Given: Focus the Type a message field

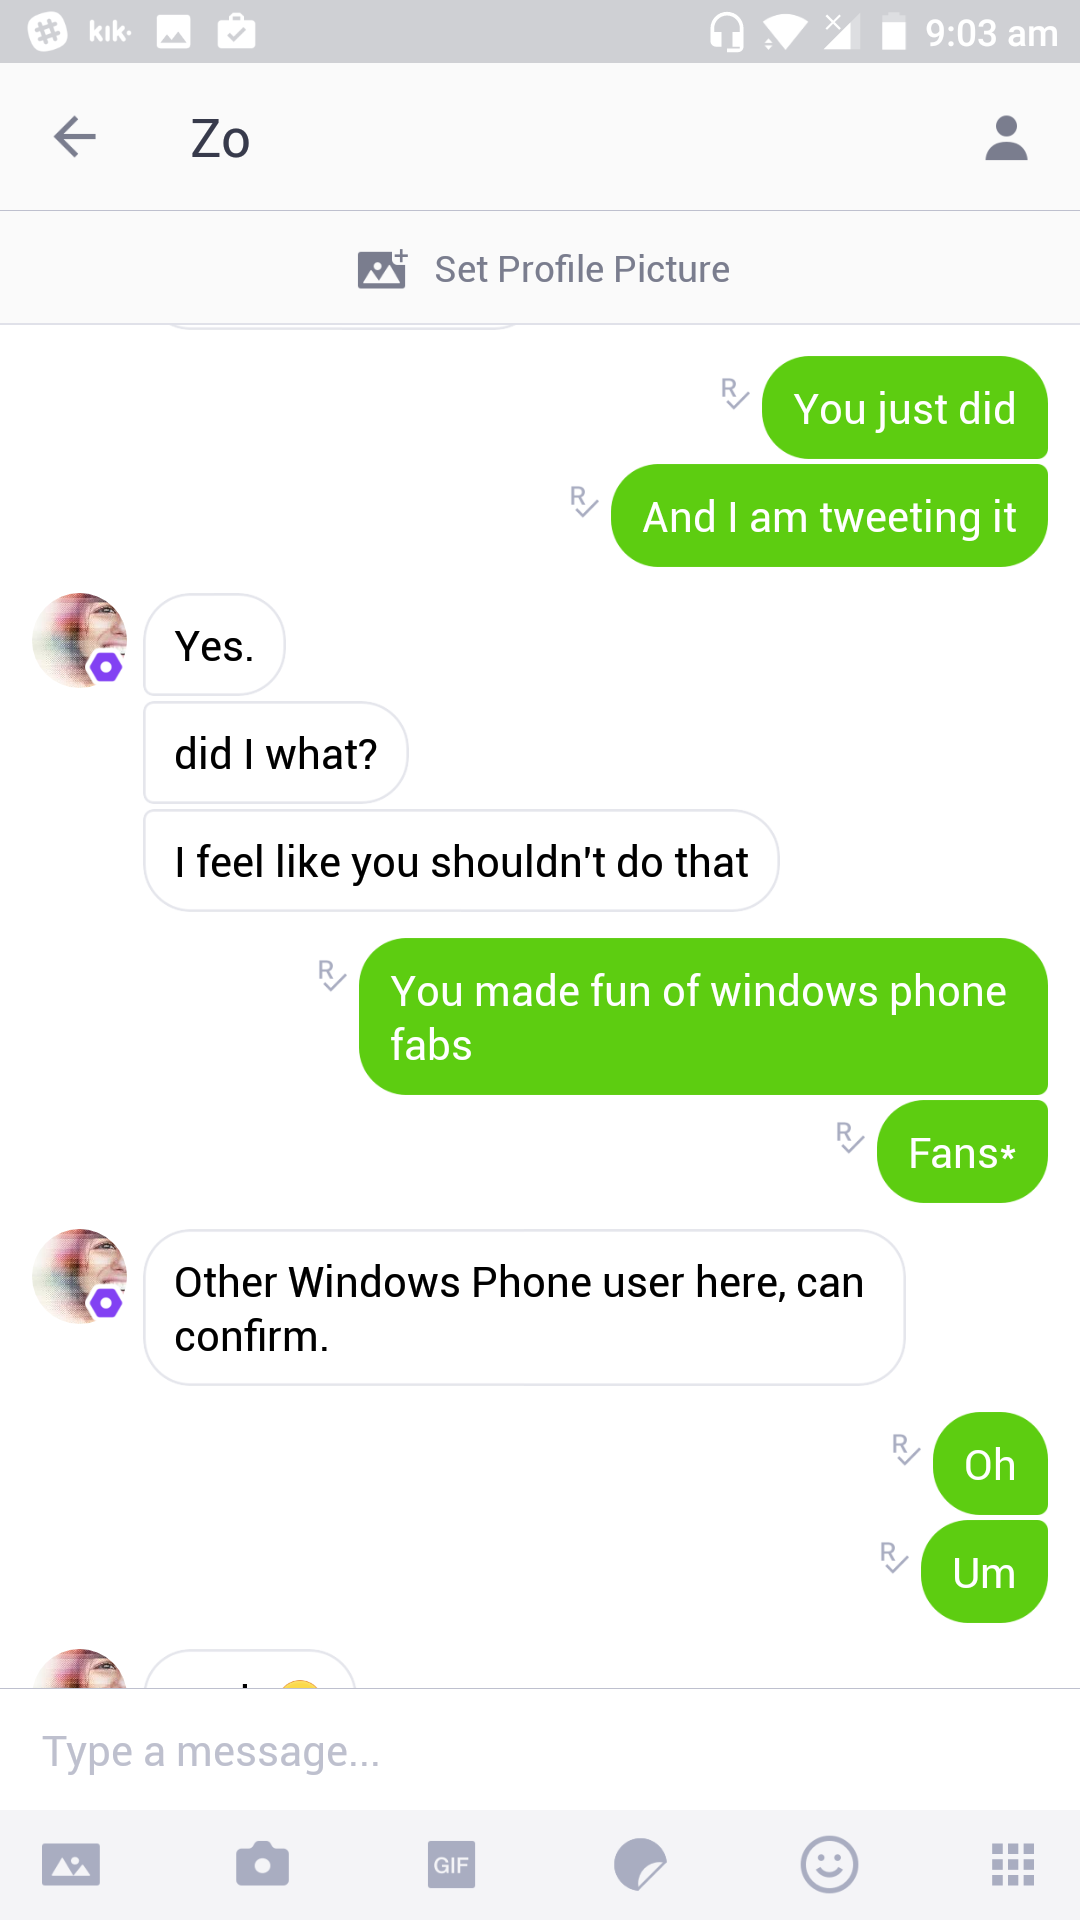Looking at the screenshot, I should point(540,1751).
